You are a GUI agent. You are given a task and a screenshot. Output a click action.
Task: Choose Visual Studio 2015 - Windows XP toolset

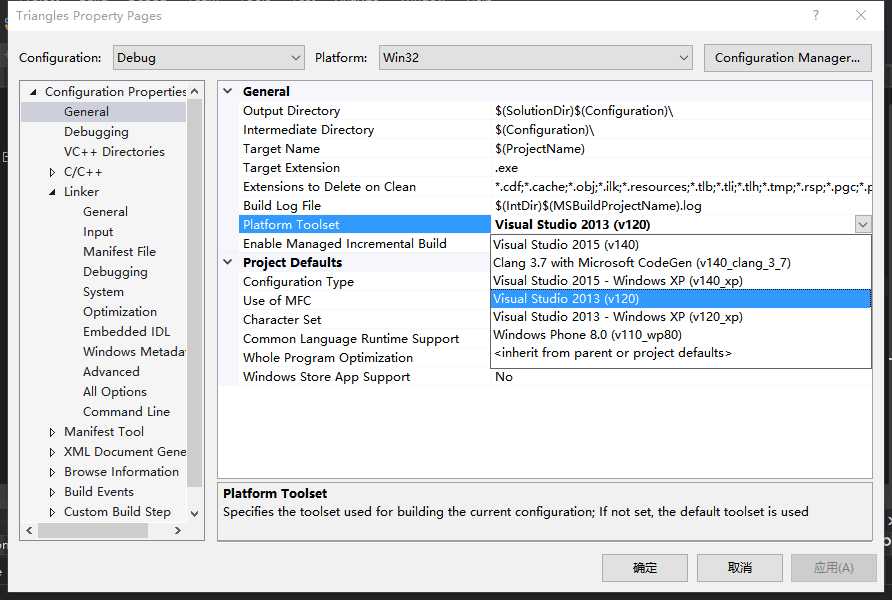coord(680,280)
